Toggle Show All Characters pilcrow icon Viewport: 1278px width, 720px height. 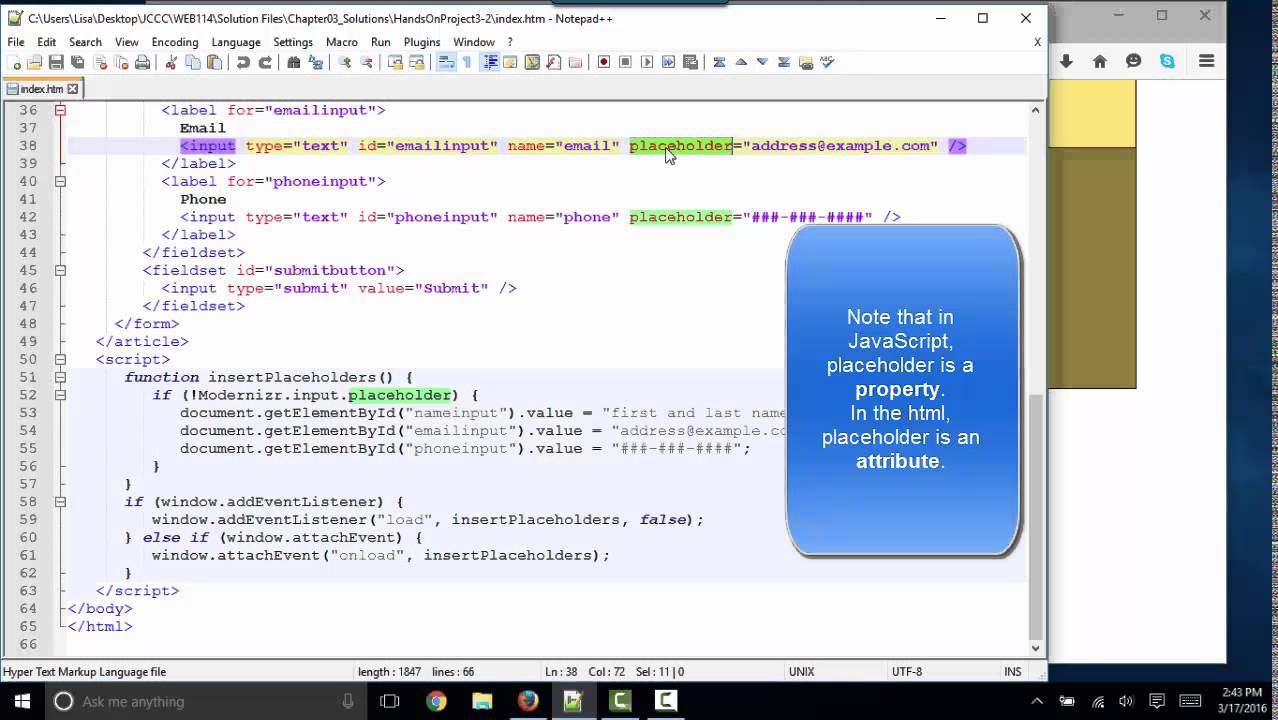tap(467, 62)
